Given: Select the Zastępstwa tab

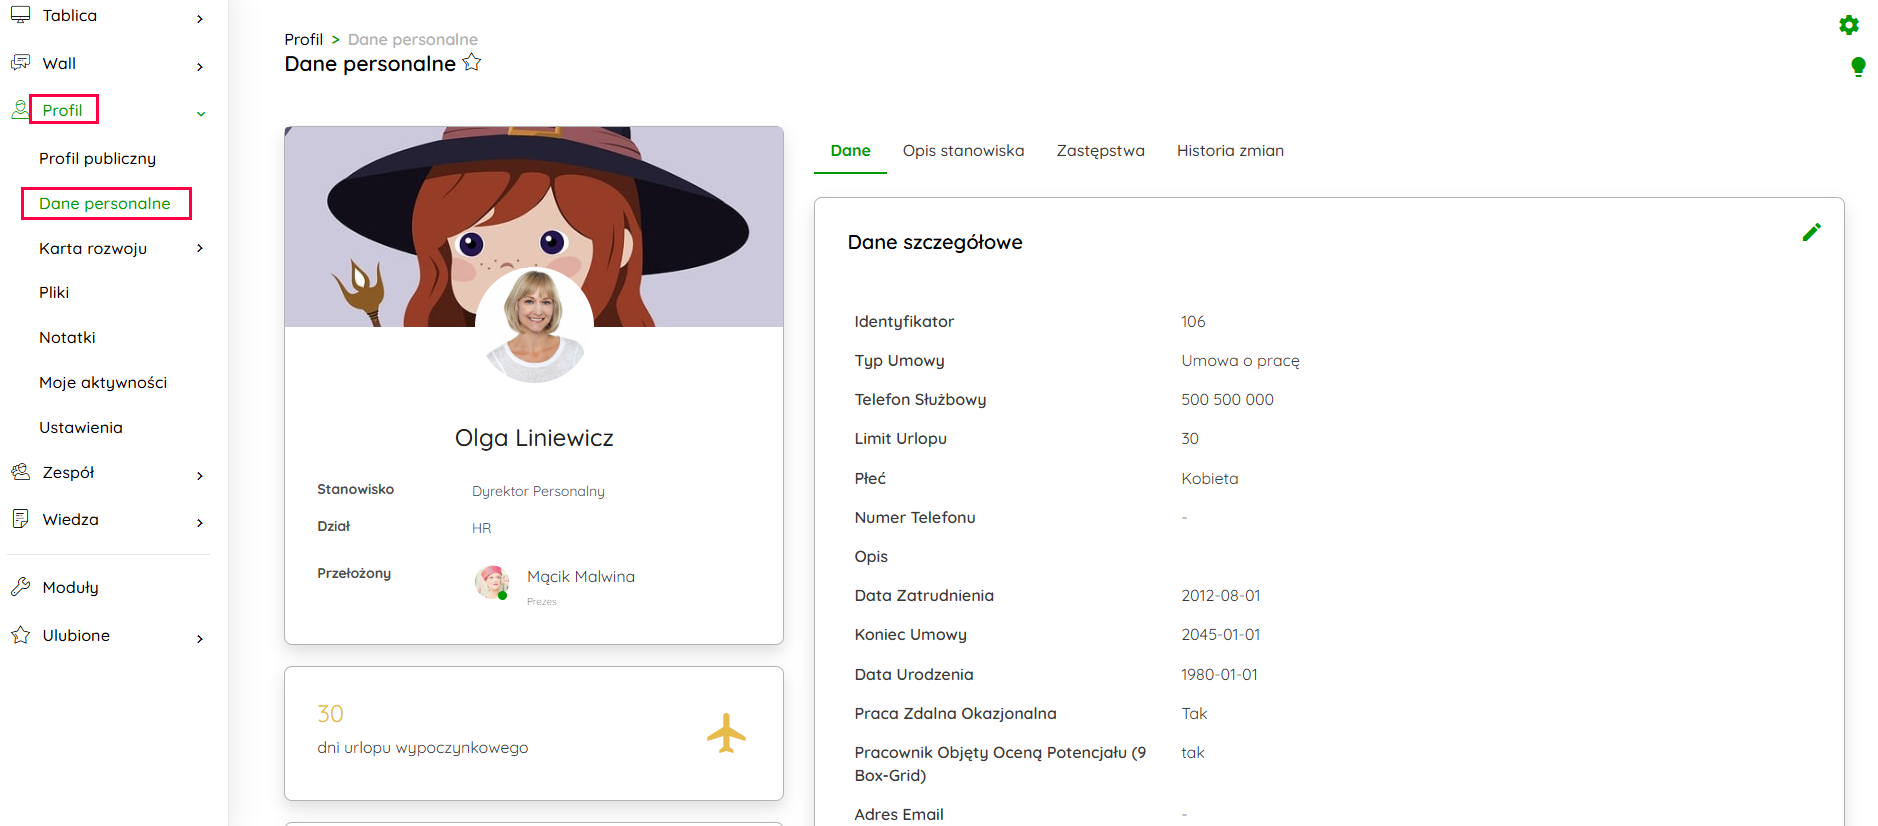Looking at the screenshot, I should tap(1100, 151).
